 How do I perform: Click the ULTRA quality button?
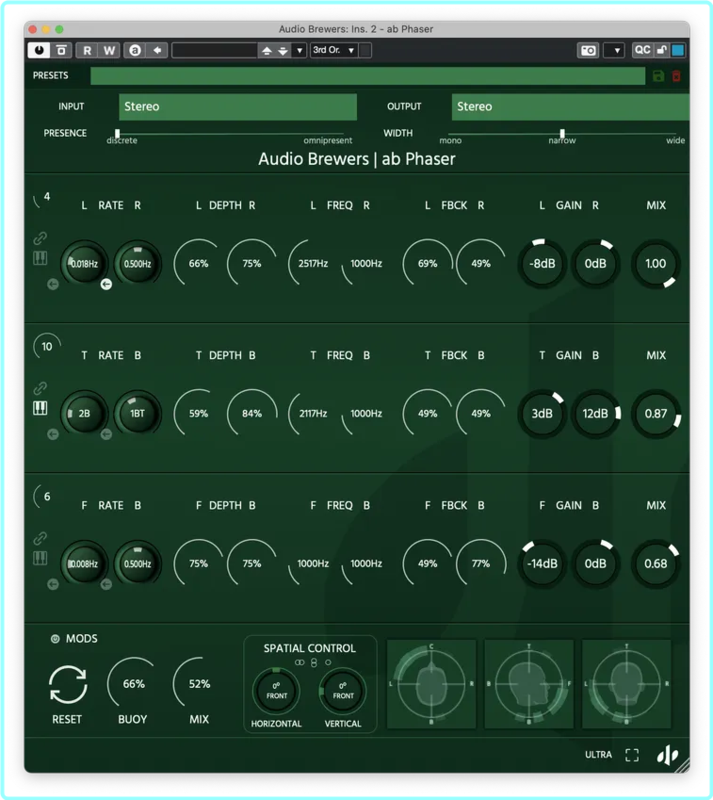point(598,755)
